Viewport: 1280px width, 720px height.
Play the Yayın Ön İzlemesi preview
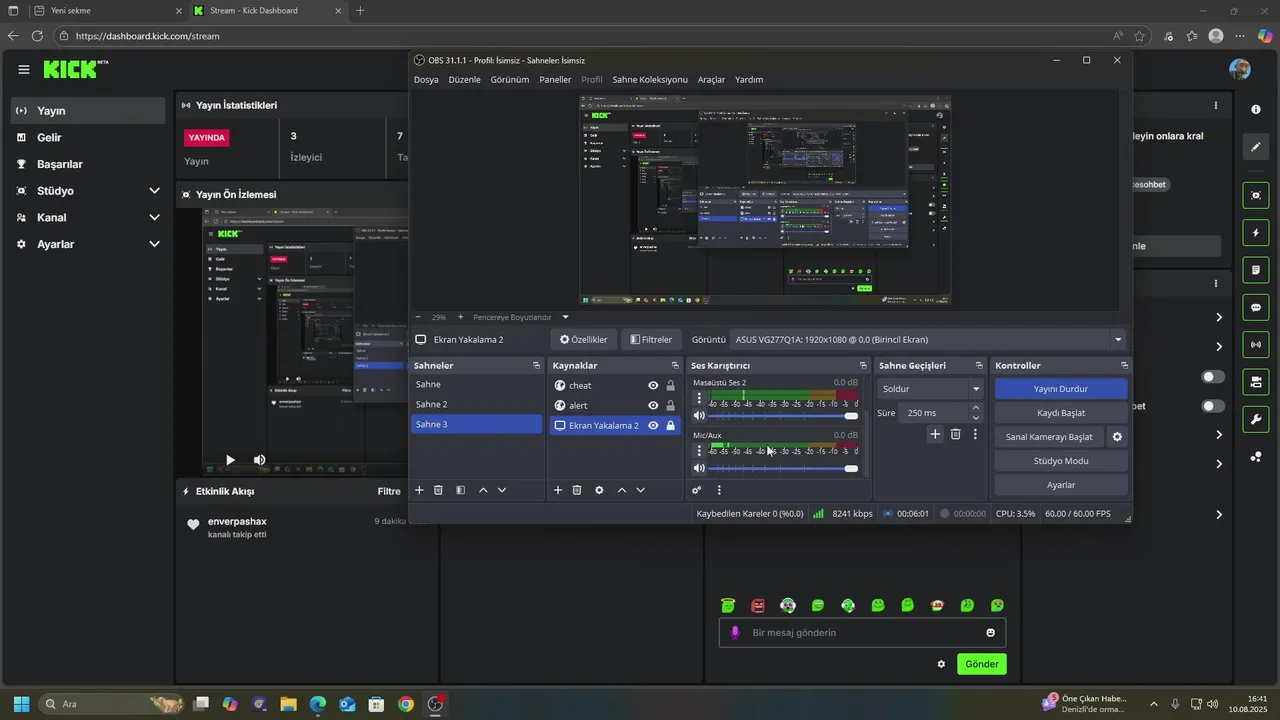coord(230,460)
